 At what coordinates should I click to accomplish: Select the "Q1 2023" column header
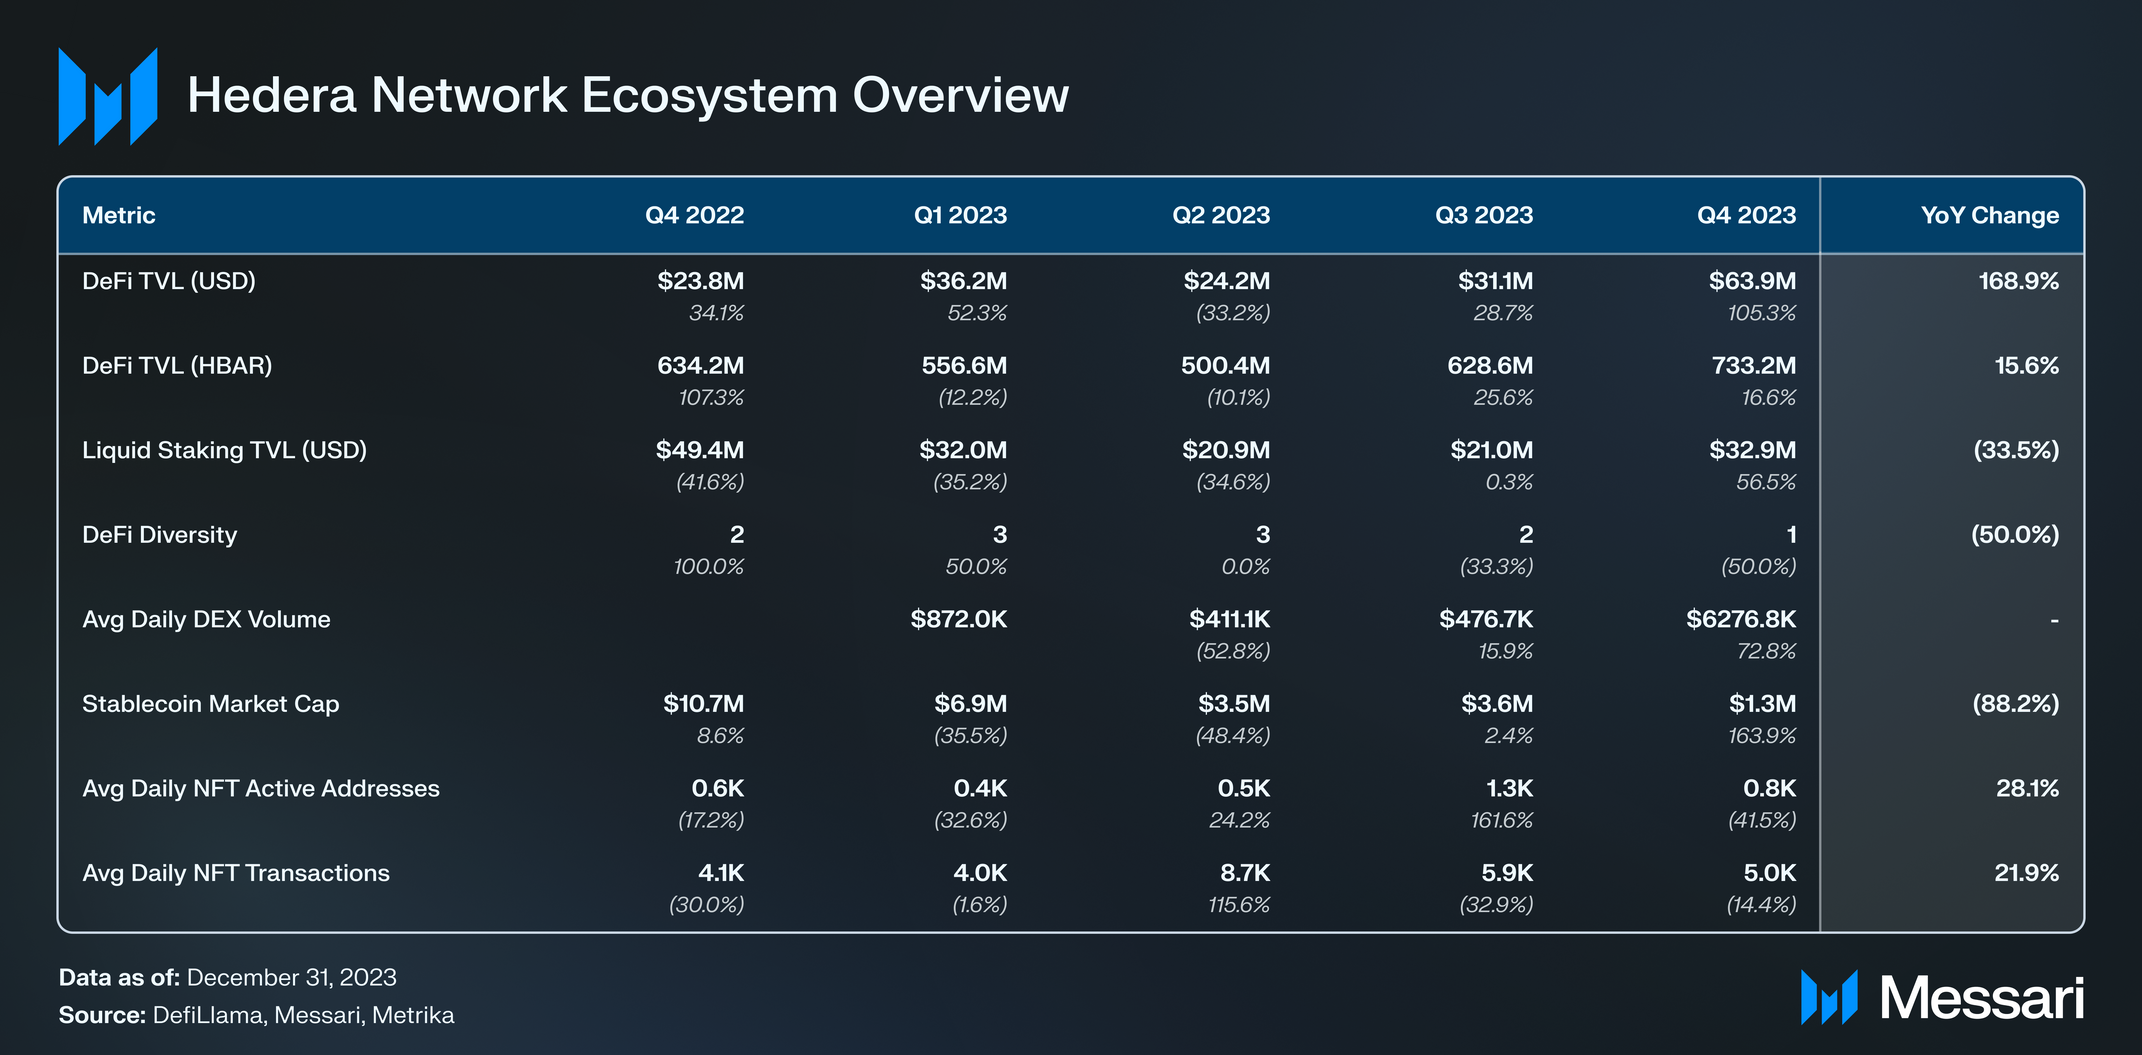click(x=960, y=215)
